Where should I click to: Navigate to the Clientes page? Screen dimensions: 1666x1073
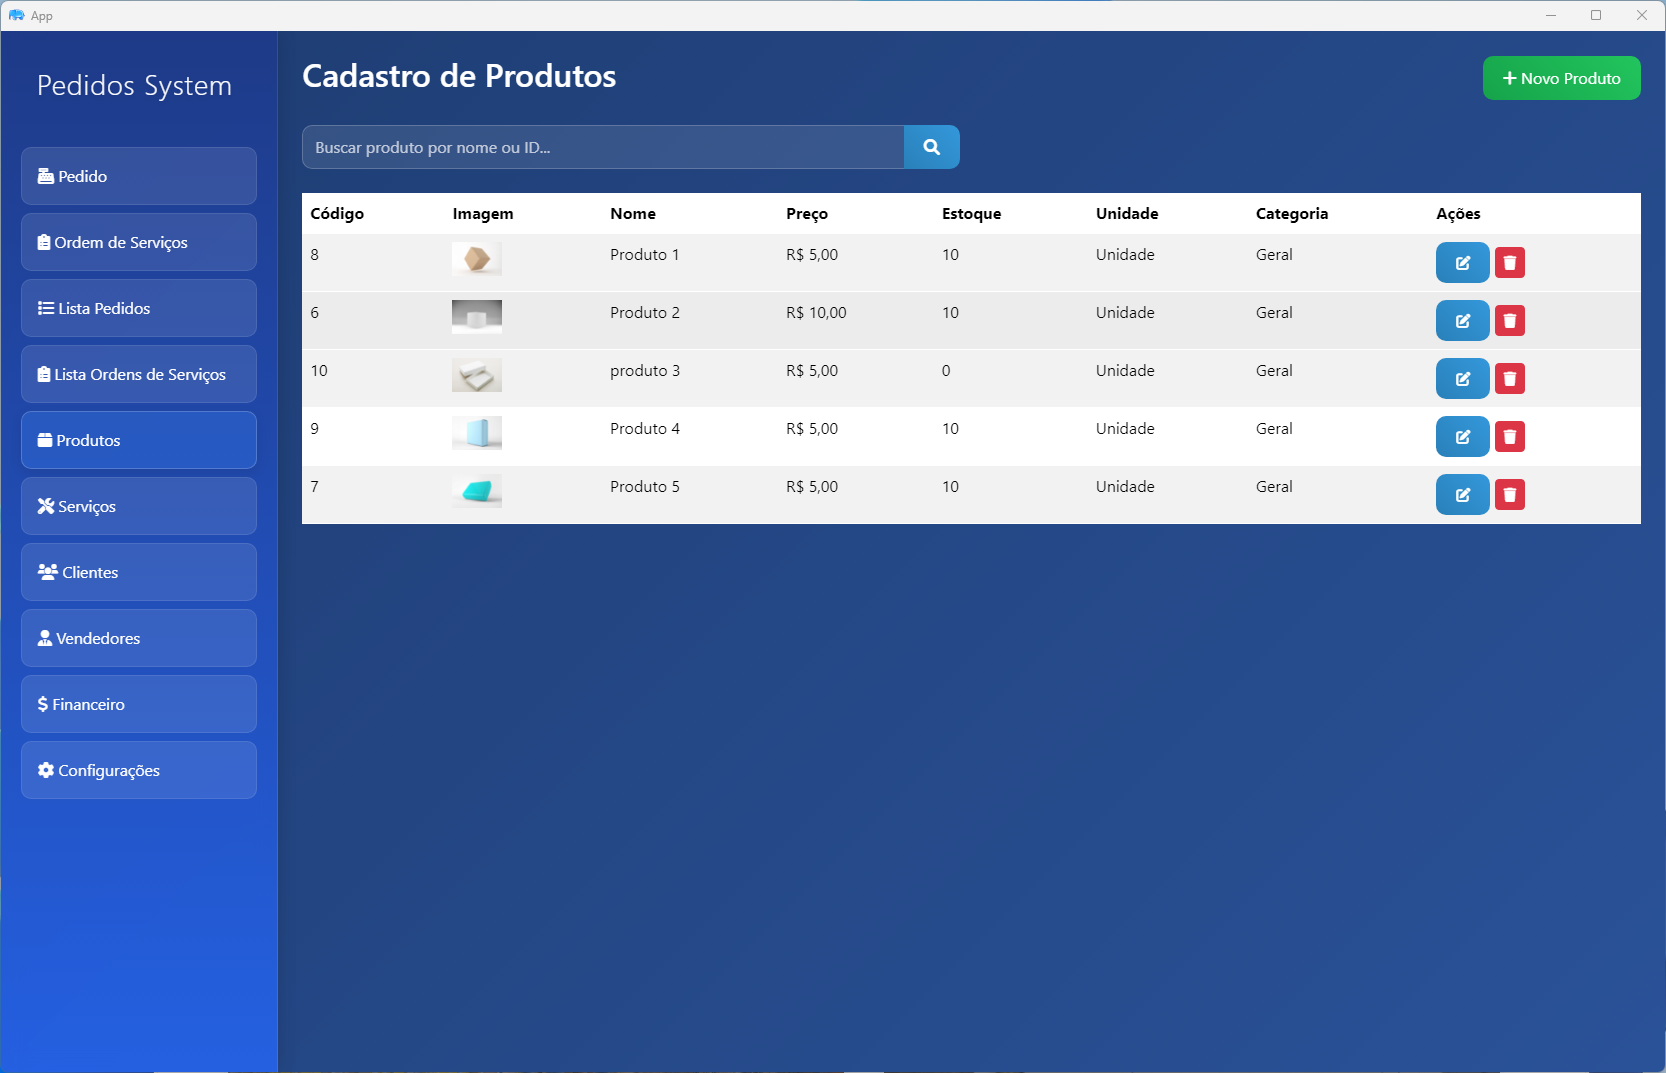(x=139, y=572)
